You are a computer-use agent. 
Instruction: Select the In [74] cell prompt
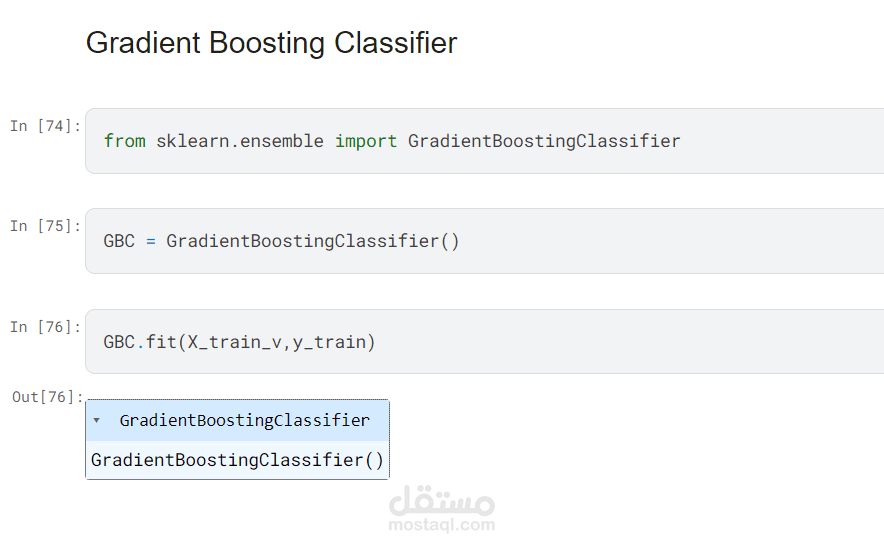45,126
